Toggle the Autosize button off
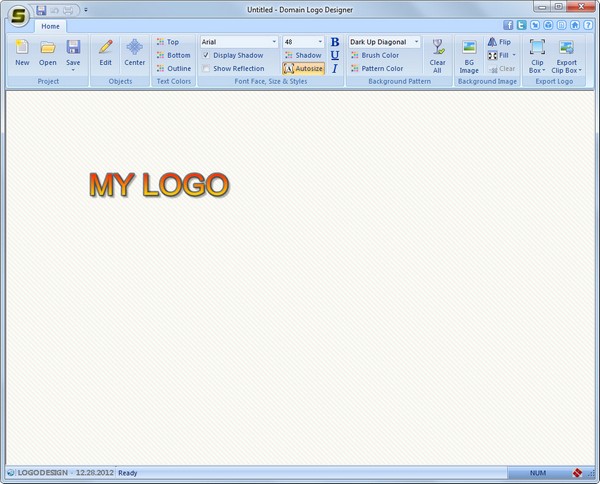The image size is (600, 484). pos(303,68)
